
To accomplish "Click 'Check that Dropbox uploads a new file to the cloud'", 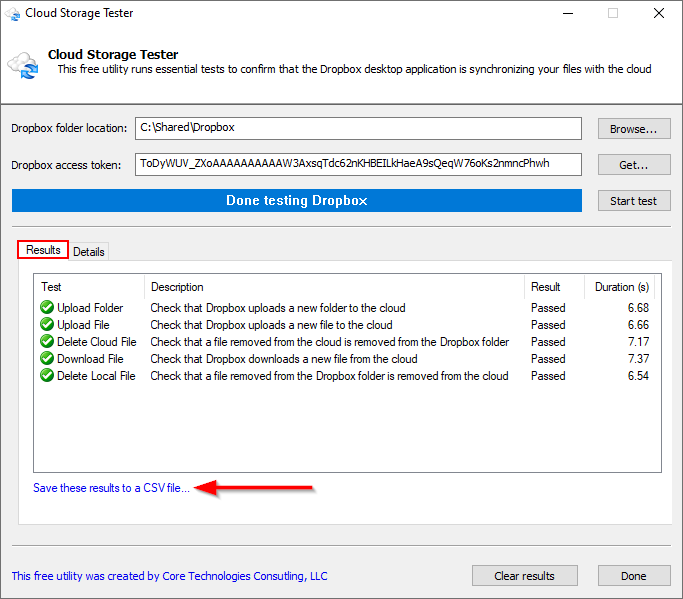I will click(x=271, y=325).
